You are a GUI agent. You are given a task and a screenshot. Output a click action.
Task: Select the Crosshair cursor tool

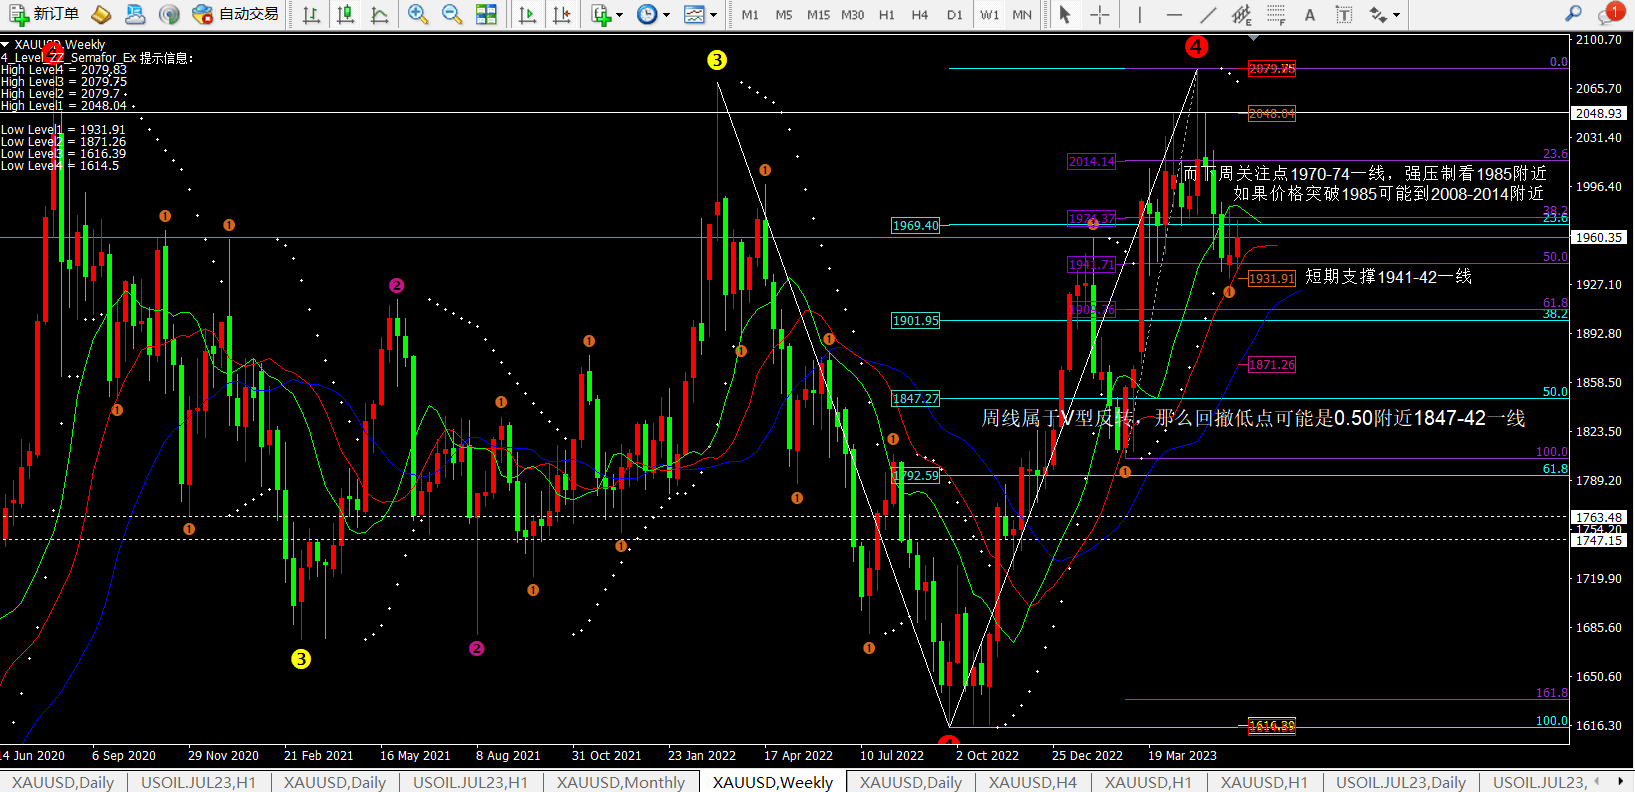[x=1099, y=14]
